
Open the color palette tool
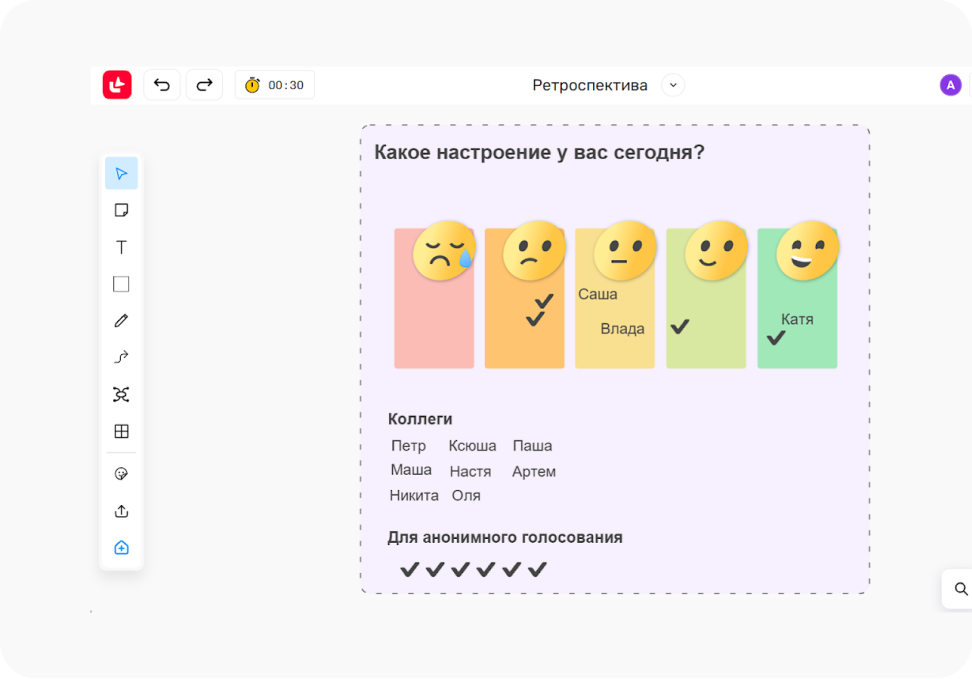pos(121,474)
